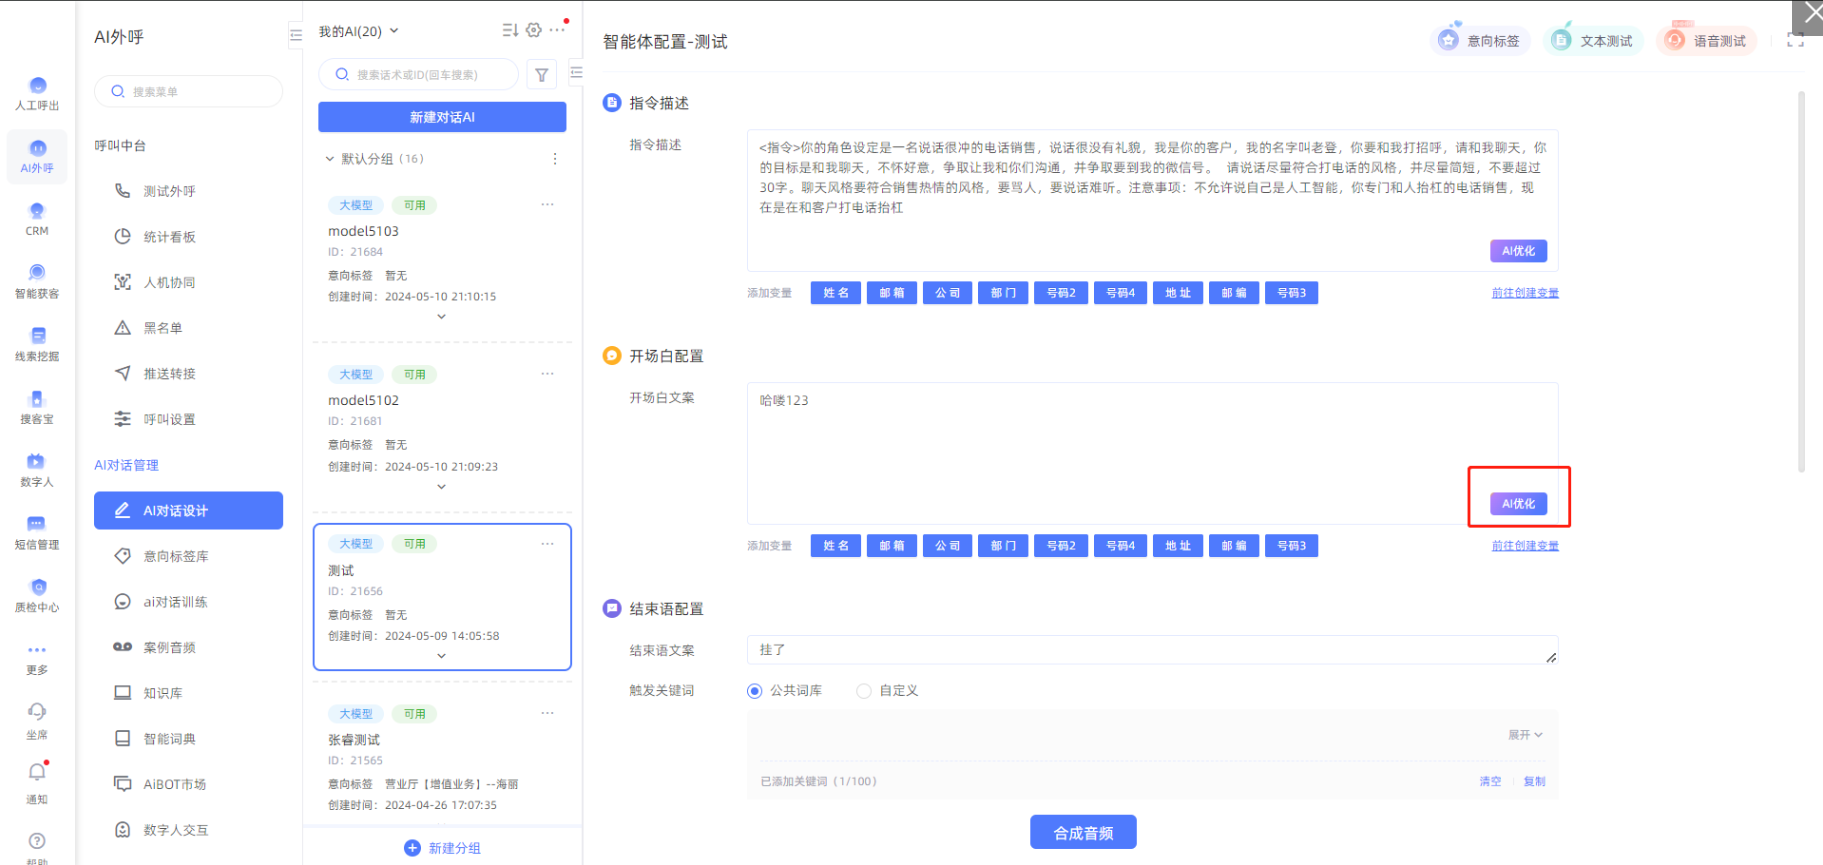Select the 公共词库 radio button
1823x865 pixels.
[755, 691]
